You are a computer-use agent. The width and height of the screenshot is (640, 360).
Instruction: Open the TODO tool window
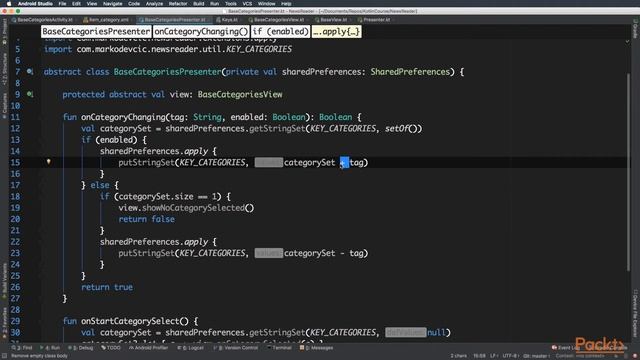(x=111, y=348)
